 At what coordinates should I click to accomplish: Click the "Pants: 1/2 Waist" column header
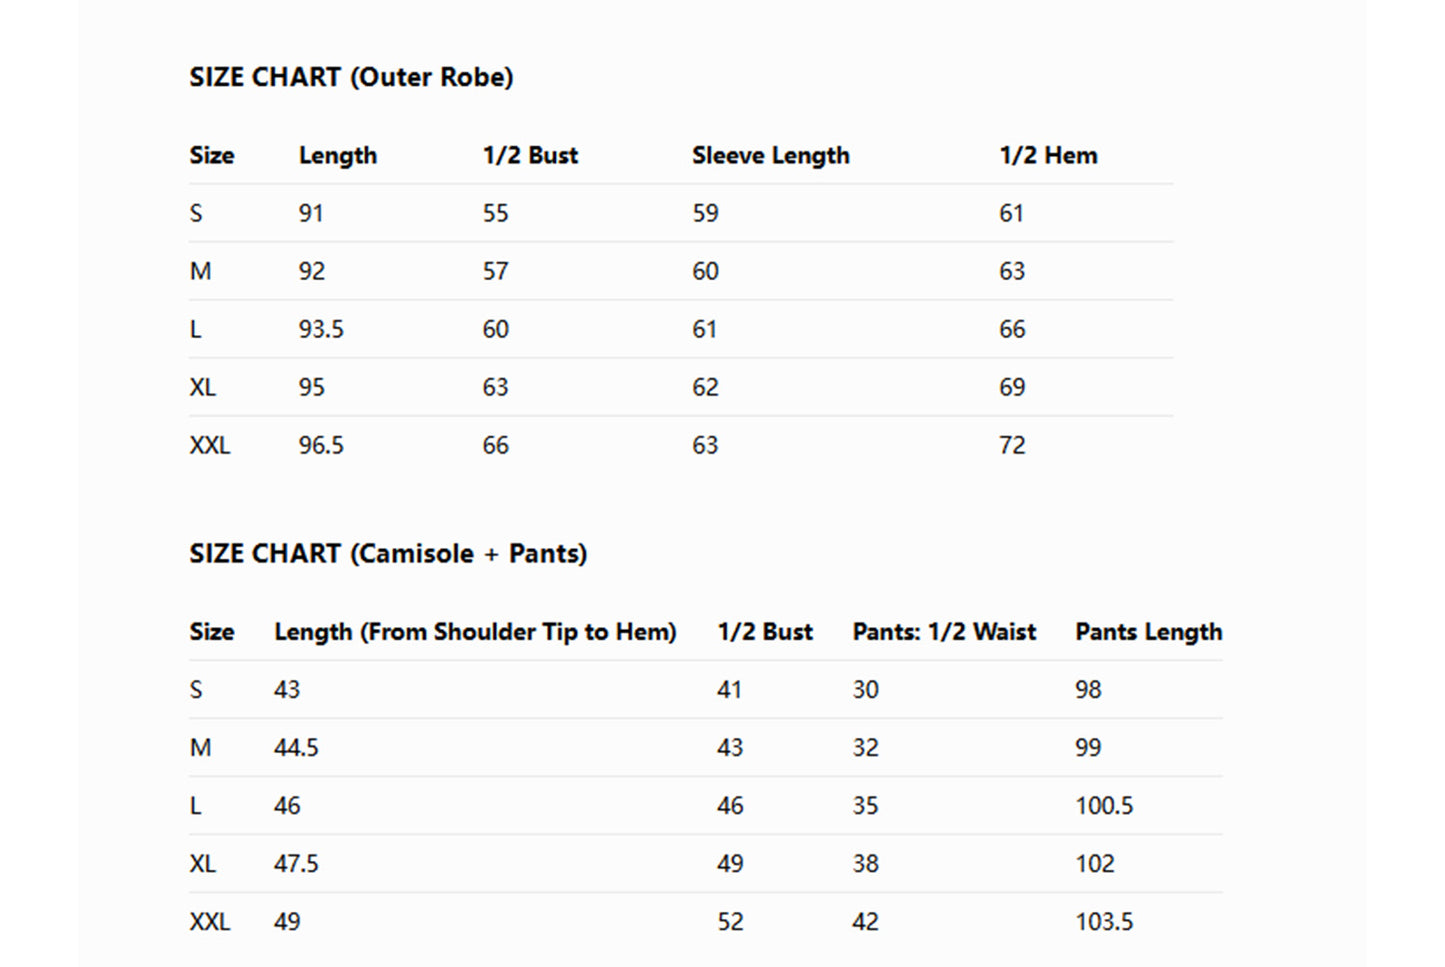tap(944, 632)
